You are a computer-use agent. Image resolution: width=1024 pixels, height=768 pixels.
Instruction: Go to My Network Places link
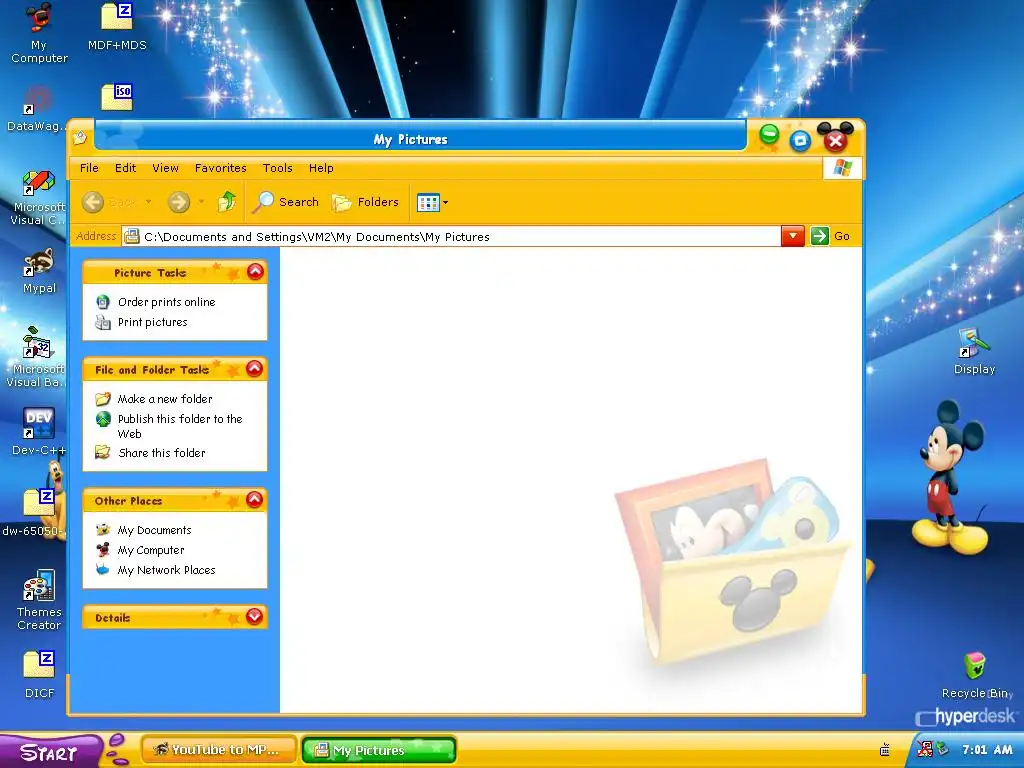(x=166, y=570)
